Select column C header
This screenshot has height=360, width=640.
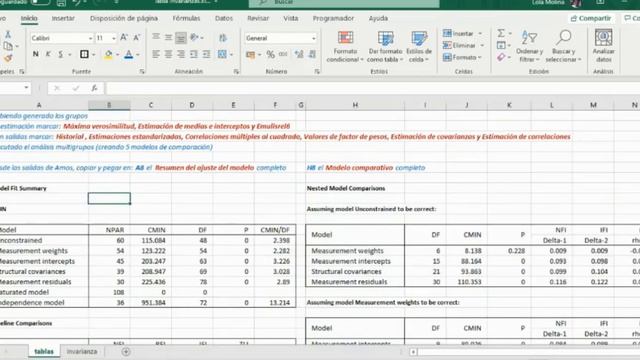click(x=151, y=105)
